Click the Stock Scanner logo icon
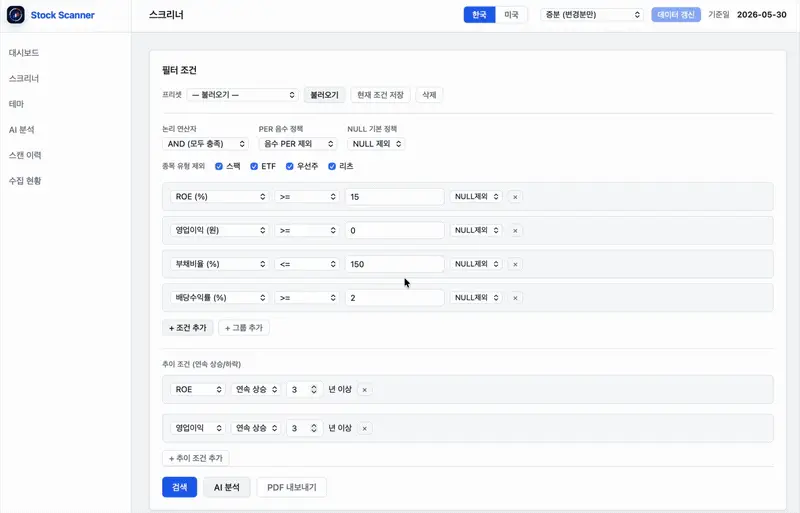 (x=16, y=15)
